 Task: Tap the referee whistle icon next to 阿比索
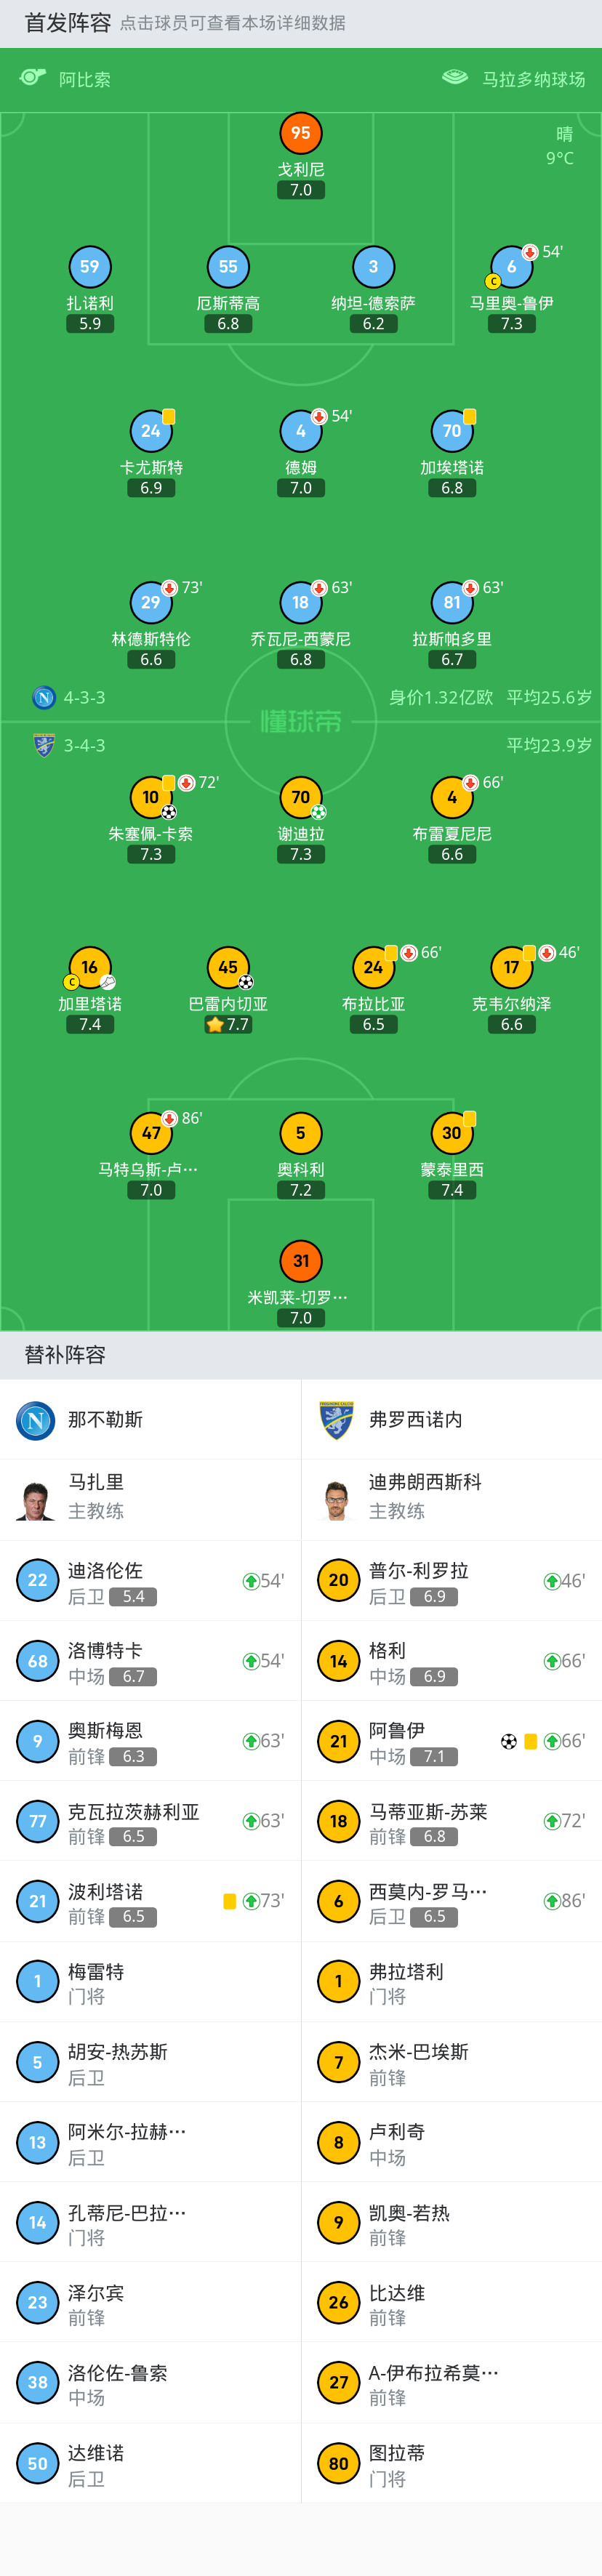[x=33, y=77]
